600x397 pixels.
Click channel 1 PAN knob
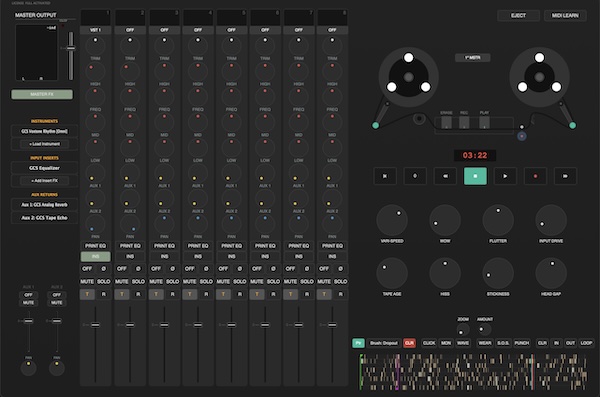[x=95, y=224]
